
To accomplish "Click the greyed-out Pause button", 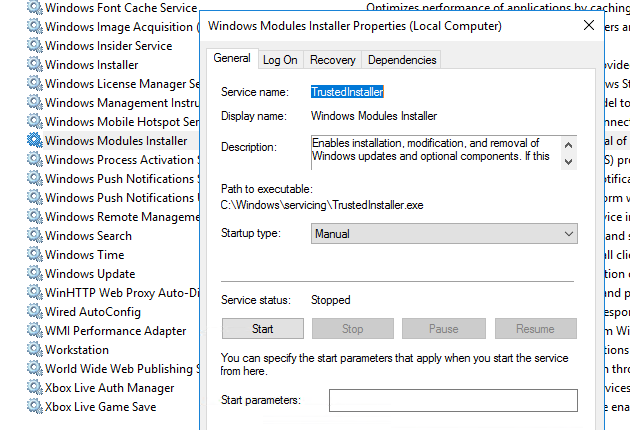I will [x=444, y=329].
